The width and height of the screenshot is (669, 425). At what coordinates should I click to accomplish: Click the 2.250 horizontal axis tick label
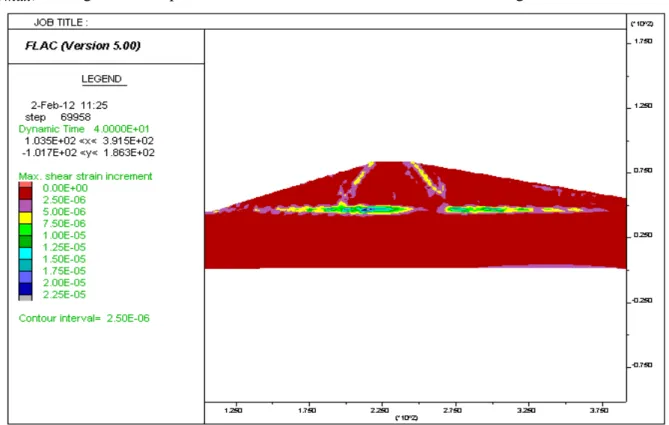point(380,410)
